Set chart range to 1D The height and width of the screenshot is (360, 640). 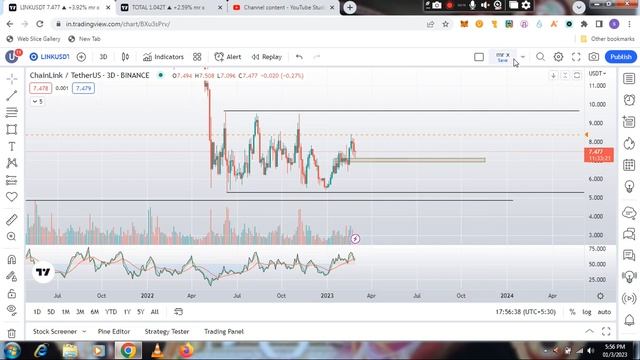(37, 312)
